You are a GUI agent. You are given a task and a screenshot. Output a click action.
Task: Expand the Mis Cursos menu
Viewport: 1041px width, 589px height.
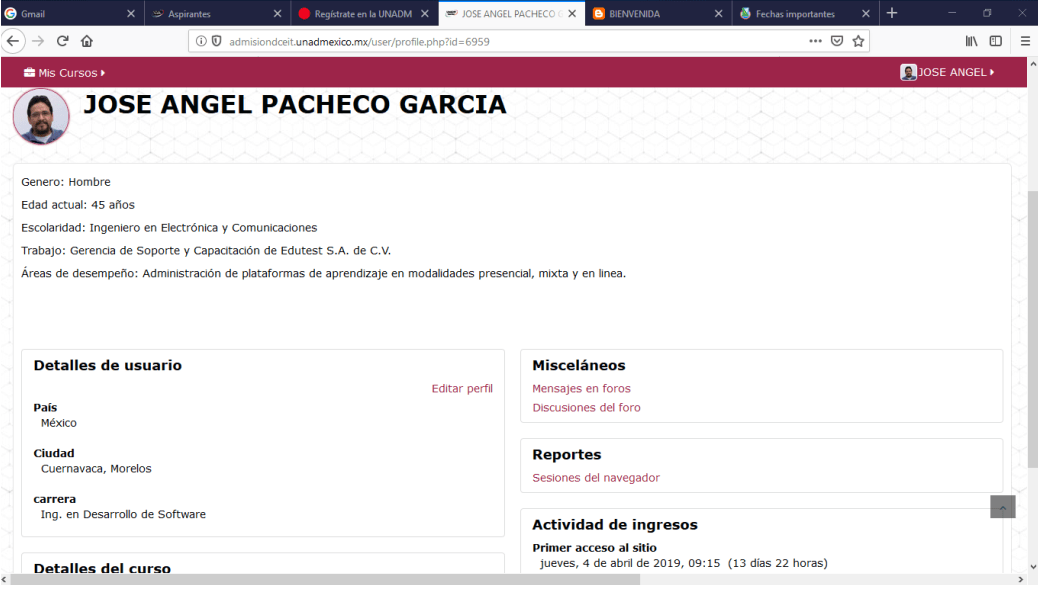pyautogui.click(x=66, y=72)
